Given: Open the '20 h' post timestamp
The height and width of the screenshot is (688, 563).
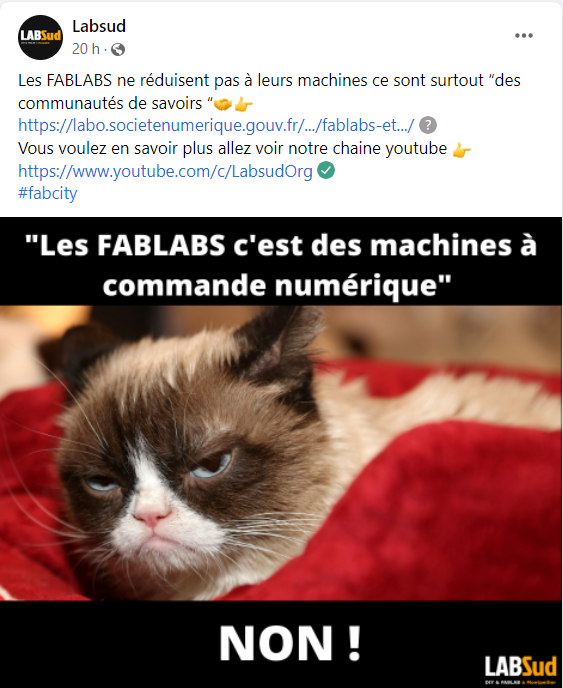Looking at the screenshot, I should pyautogui.click(x=86, y=49).
